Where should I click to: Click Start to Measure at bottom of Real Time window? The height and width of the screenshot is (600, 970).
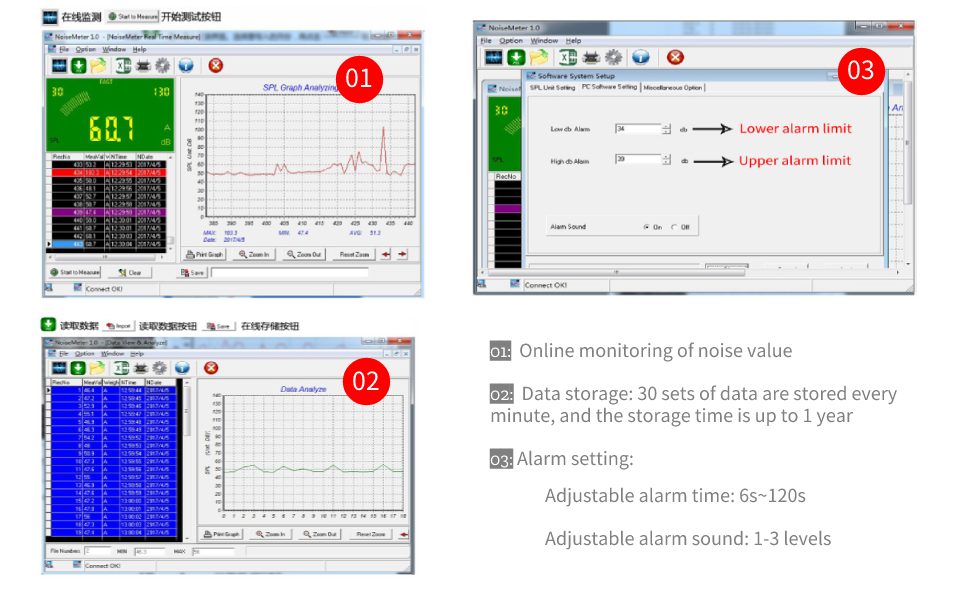(75, 272)
